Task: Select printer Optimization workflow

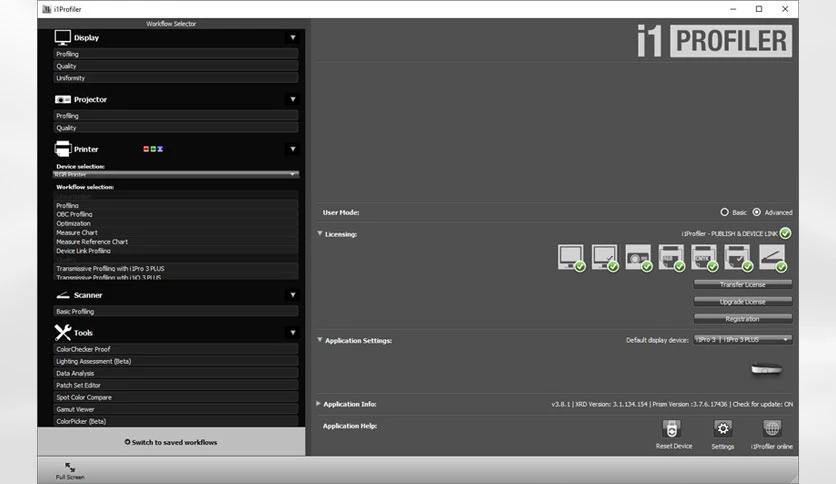Action: [x=176, y=223]
